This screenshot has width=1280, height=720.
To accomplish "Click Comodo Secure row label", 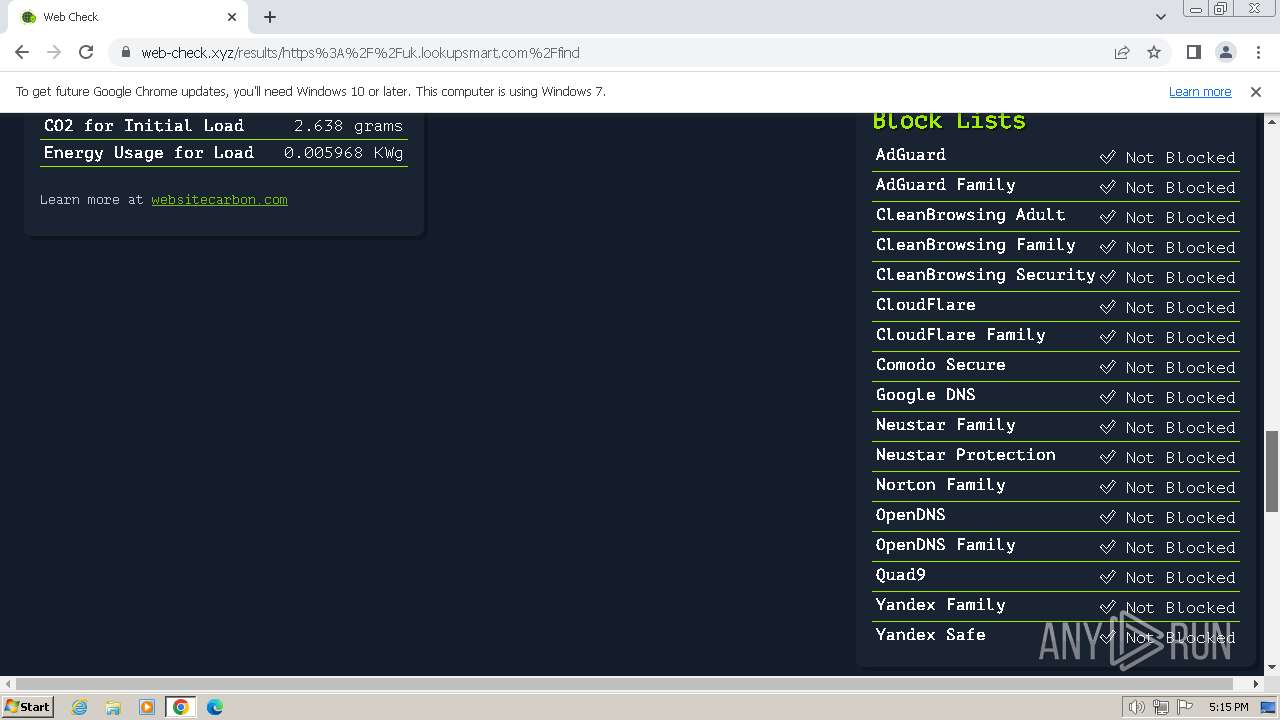I will [941, 365].
